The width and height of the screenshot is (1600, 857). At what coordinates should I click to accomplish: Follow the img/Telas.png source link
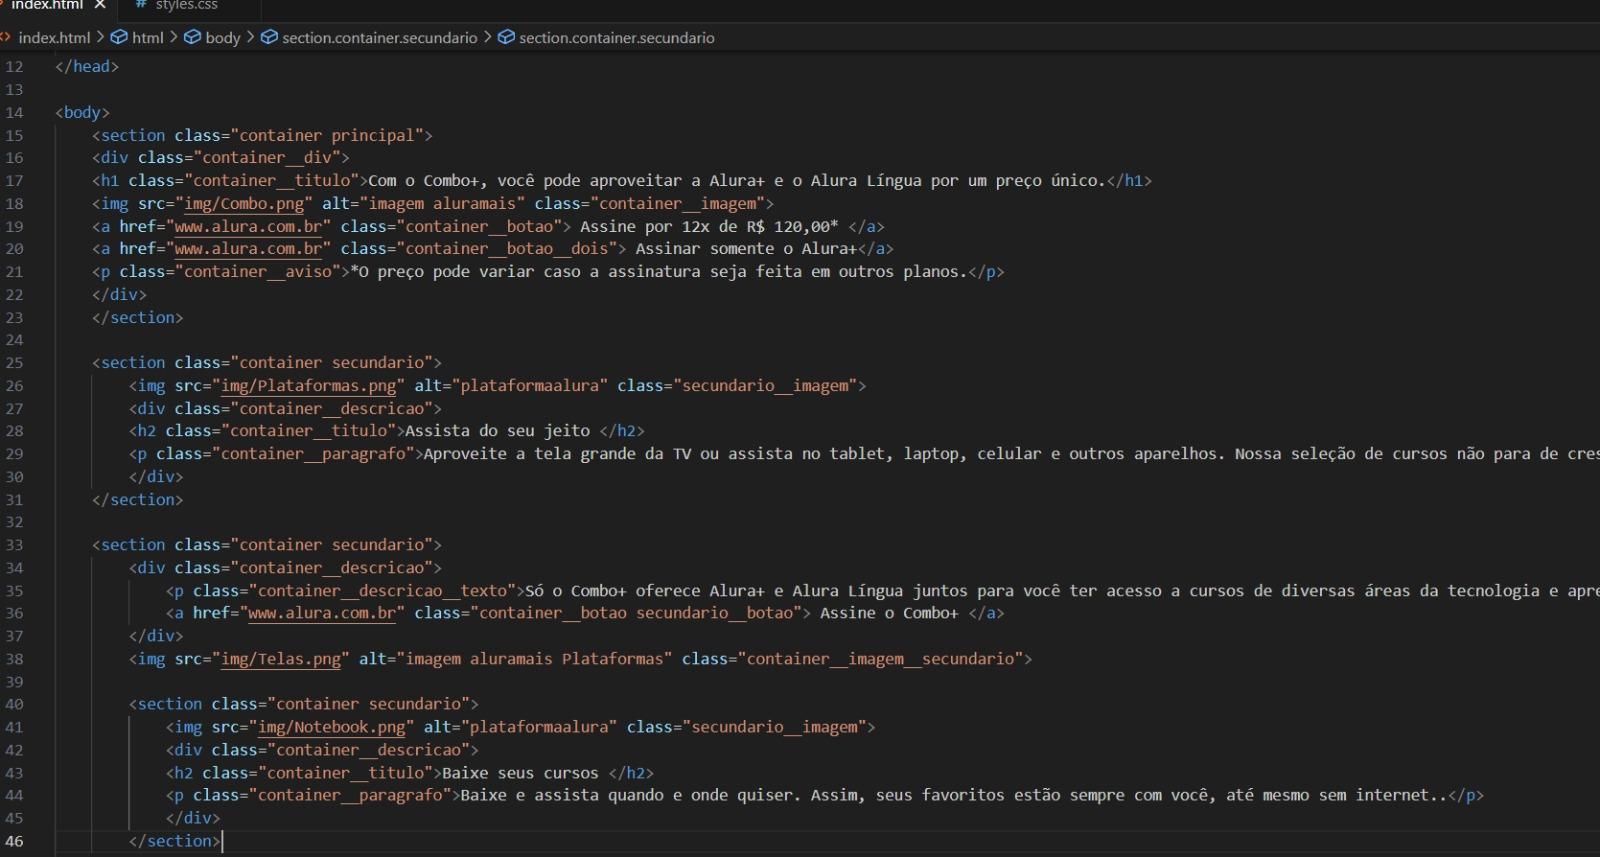pos(281,659)
